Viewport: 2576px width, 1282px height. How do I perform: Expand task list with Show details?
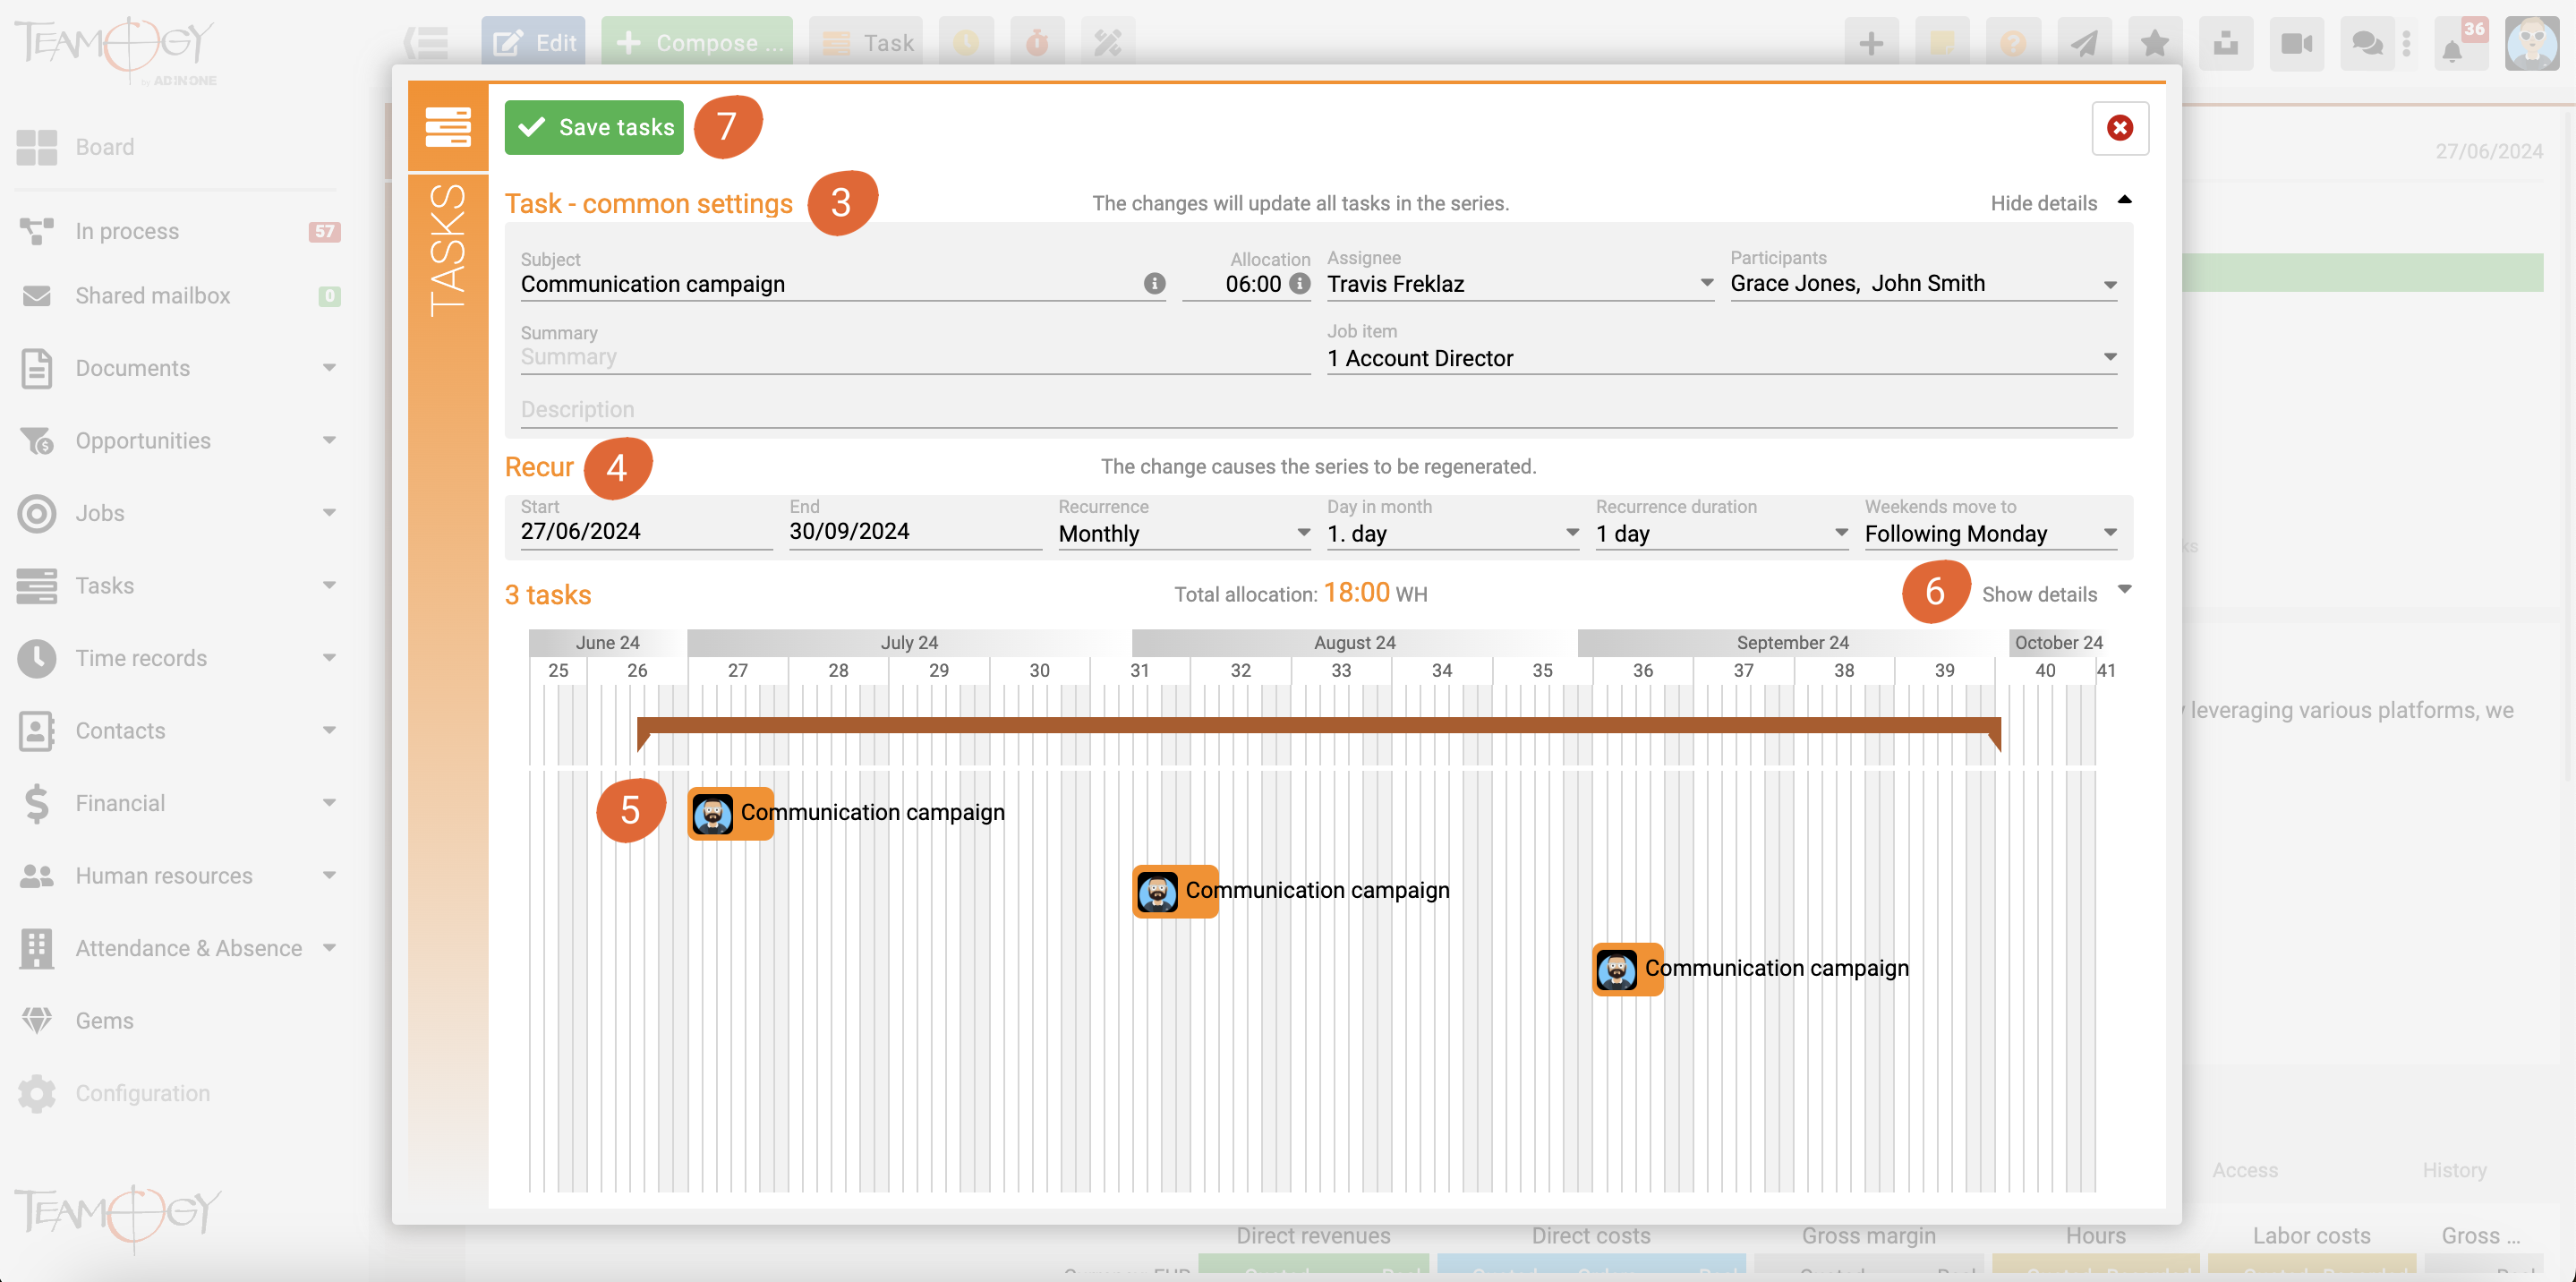tap(2056, 594)
